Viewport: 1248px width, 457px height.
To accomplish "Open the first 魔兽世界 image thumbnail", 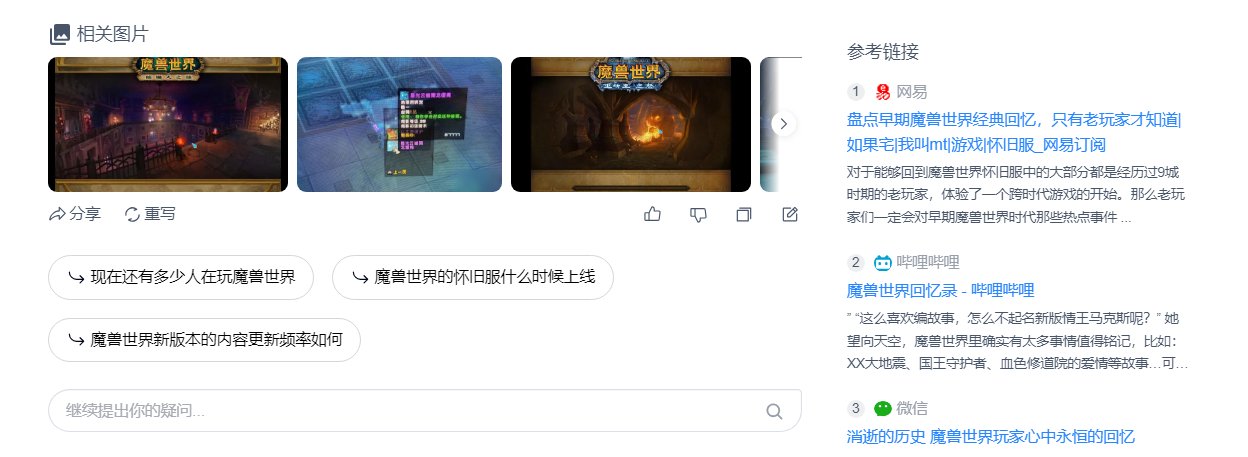I will point(168,124).
